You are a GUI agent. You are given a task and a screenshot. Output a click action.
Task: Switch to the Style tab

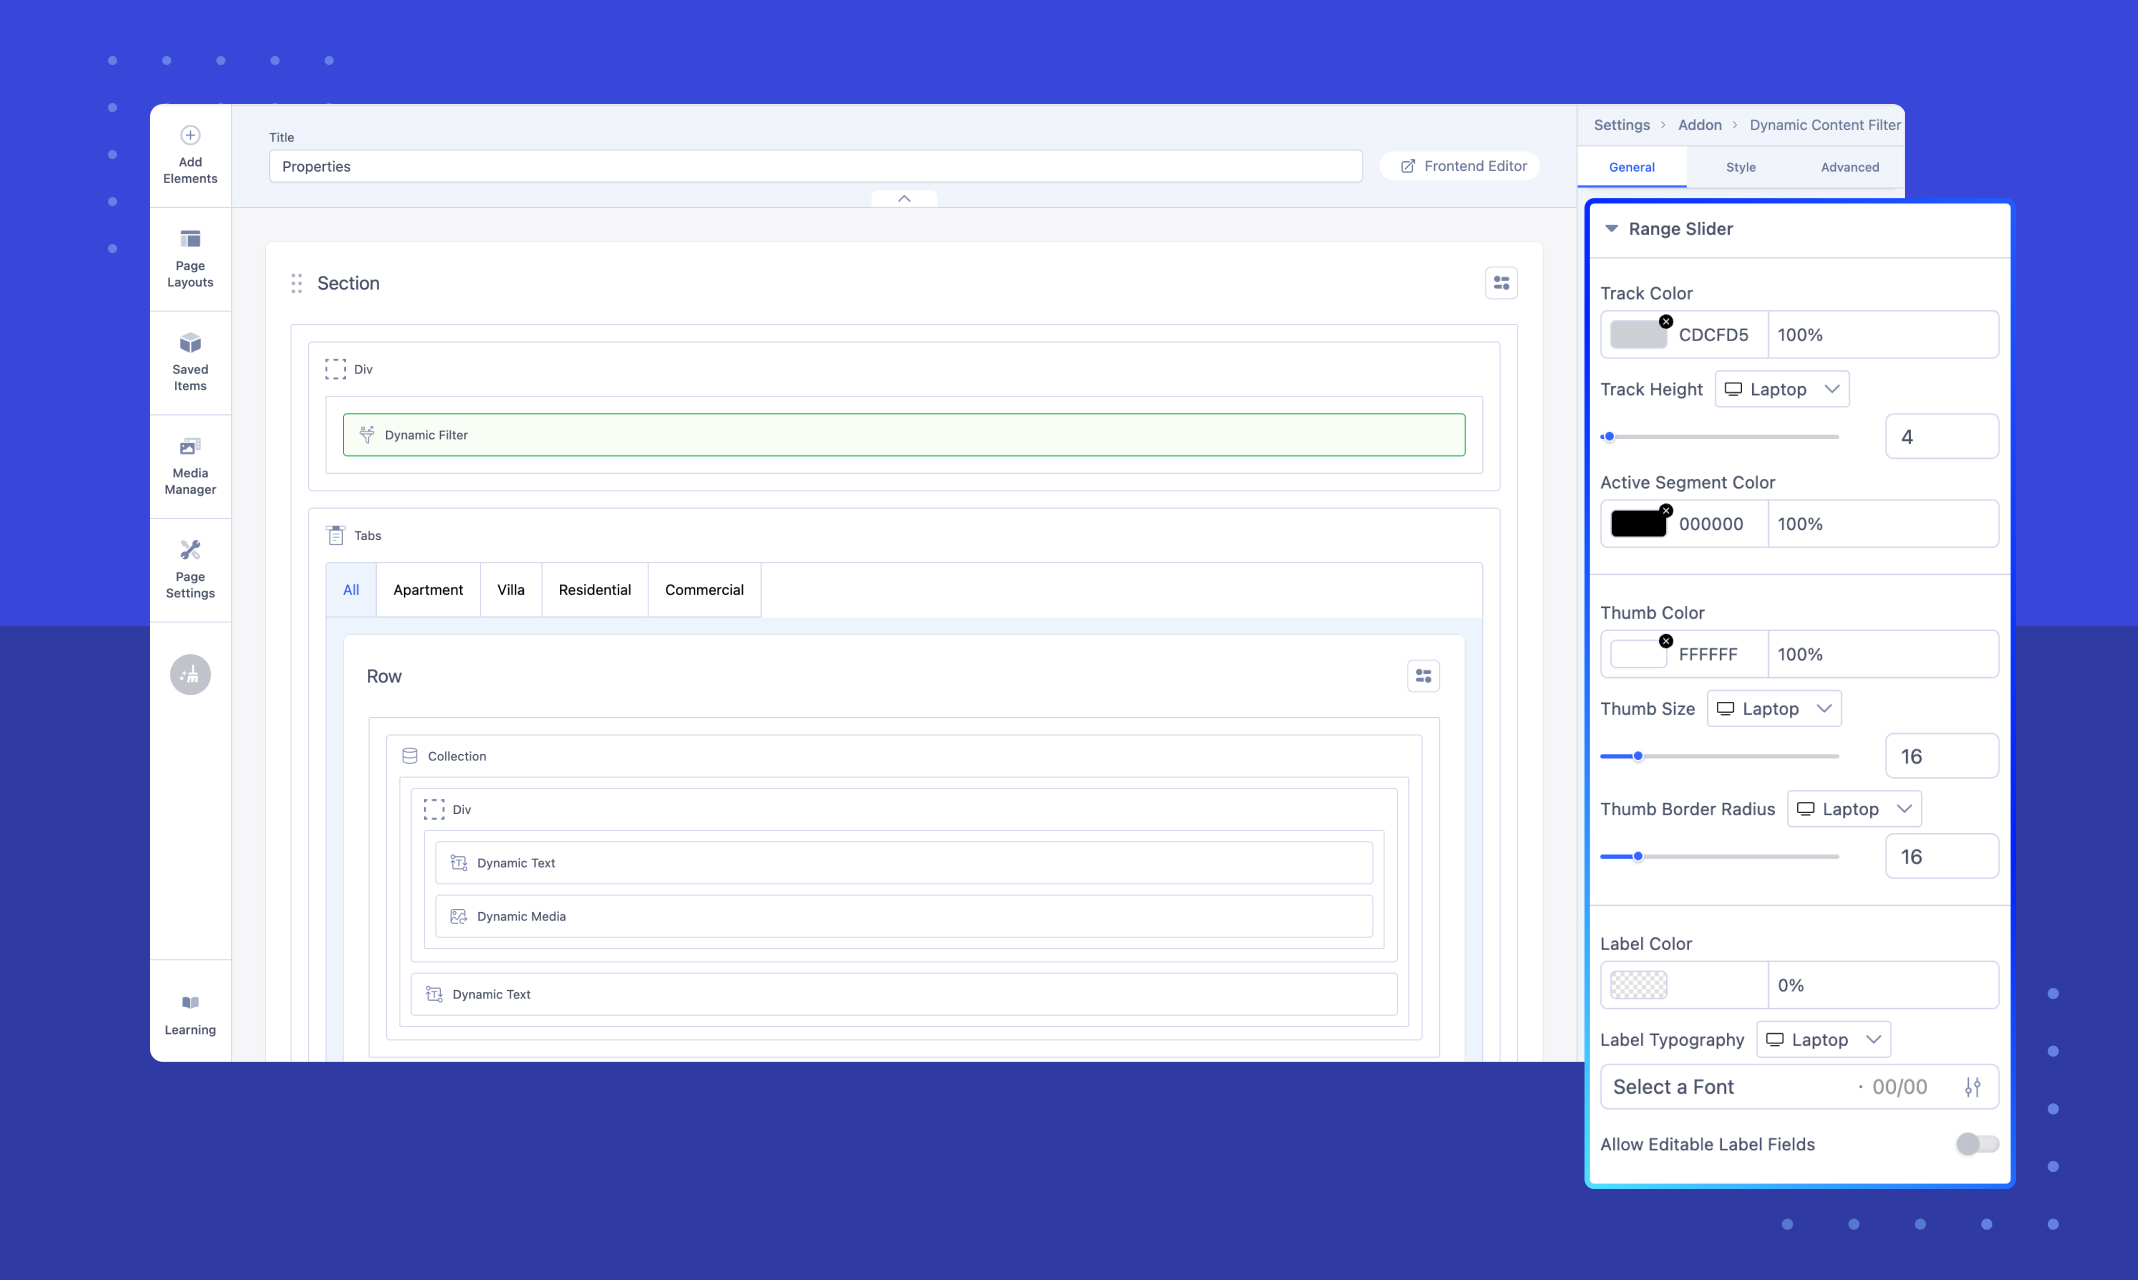click(x=1740, y=167)
